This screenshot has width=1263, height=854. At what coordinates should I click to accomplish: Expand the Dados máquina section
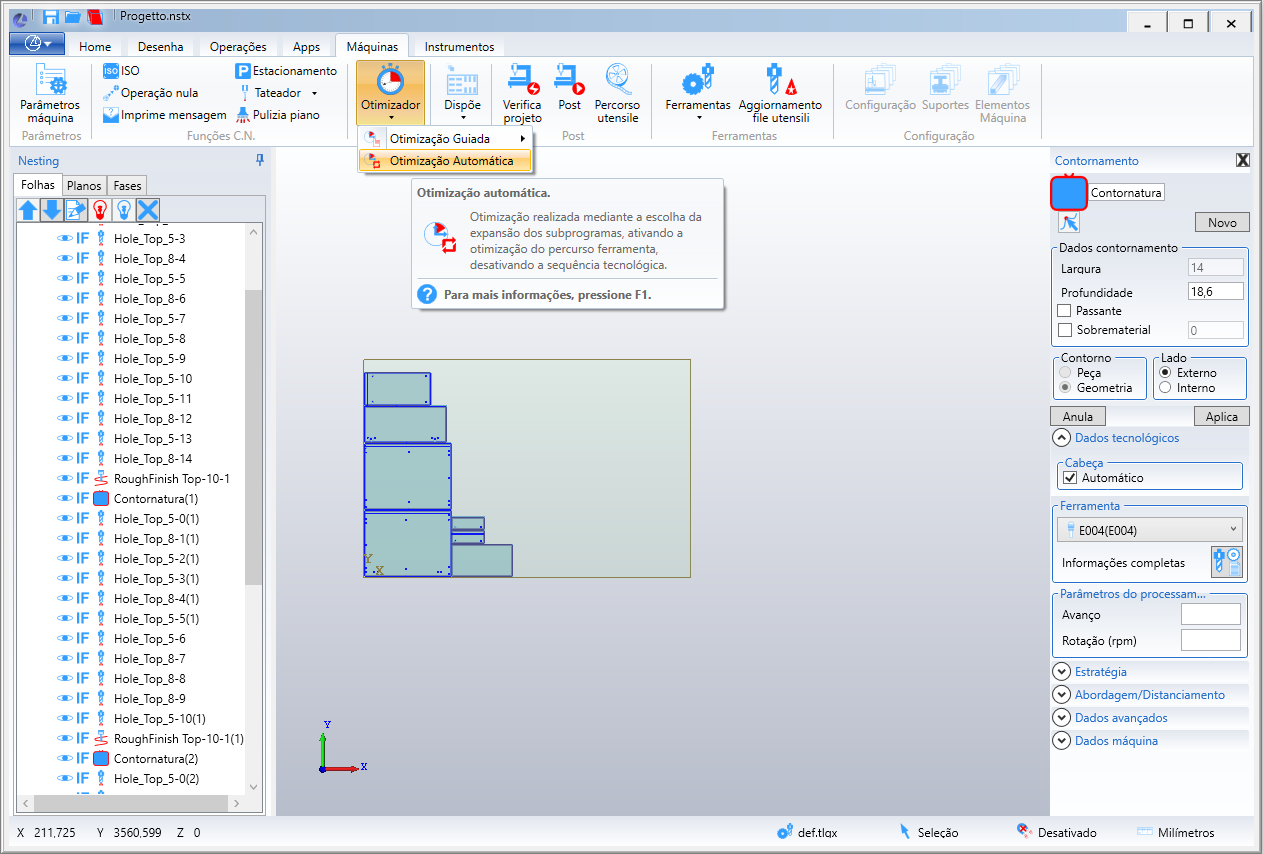point(1060,741)
